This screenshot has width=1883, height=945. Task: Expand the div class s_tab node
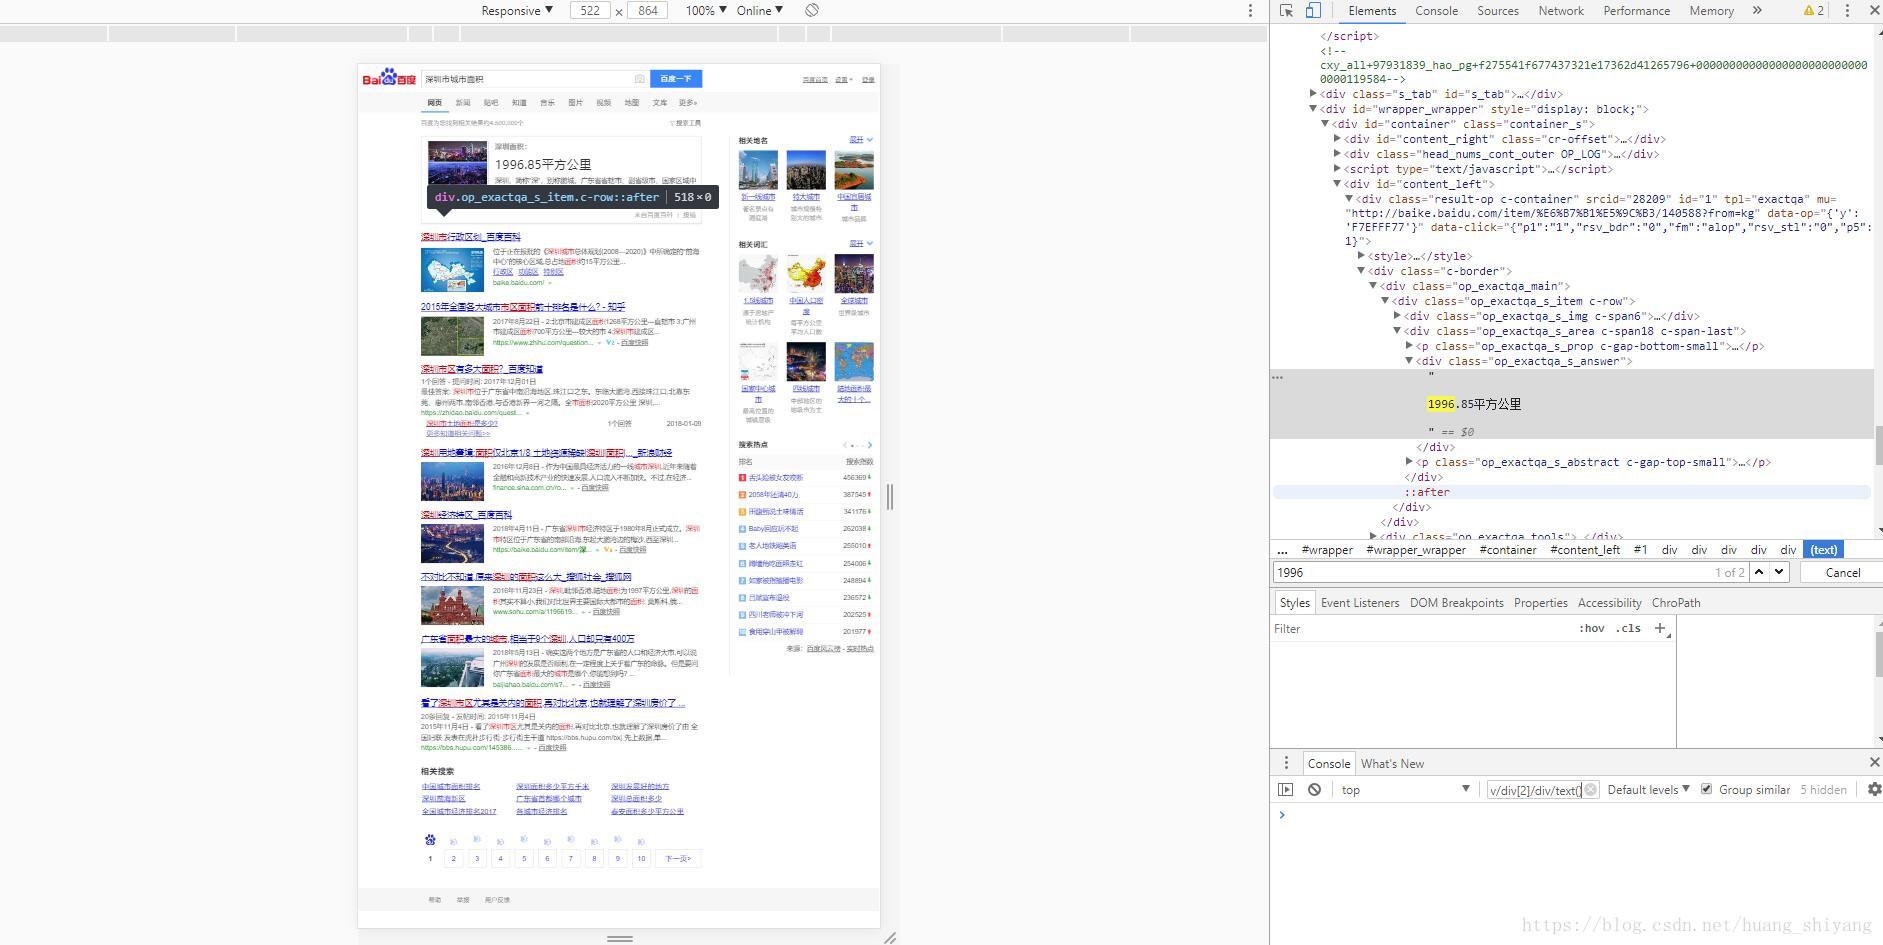[x=1313, y=94]
